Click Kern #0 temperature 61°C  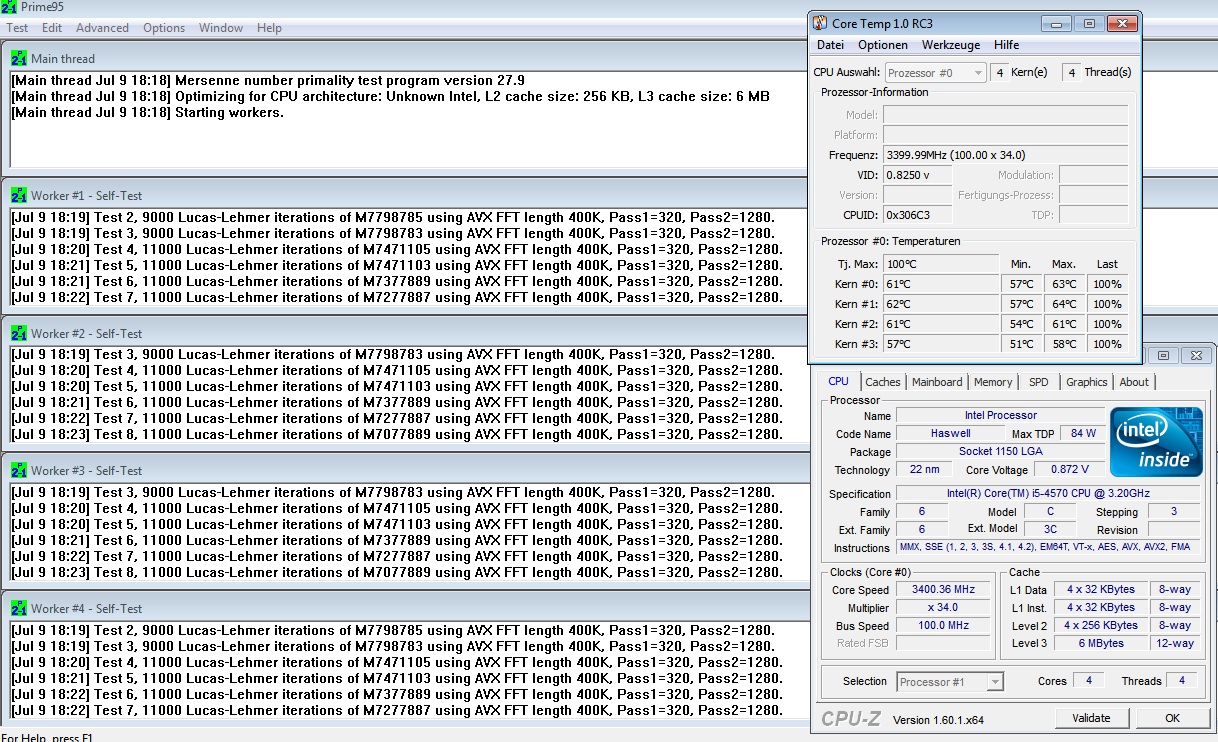(940, 284)
